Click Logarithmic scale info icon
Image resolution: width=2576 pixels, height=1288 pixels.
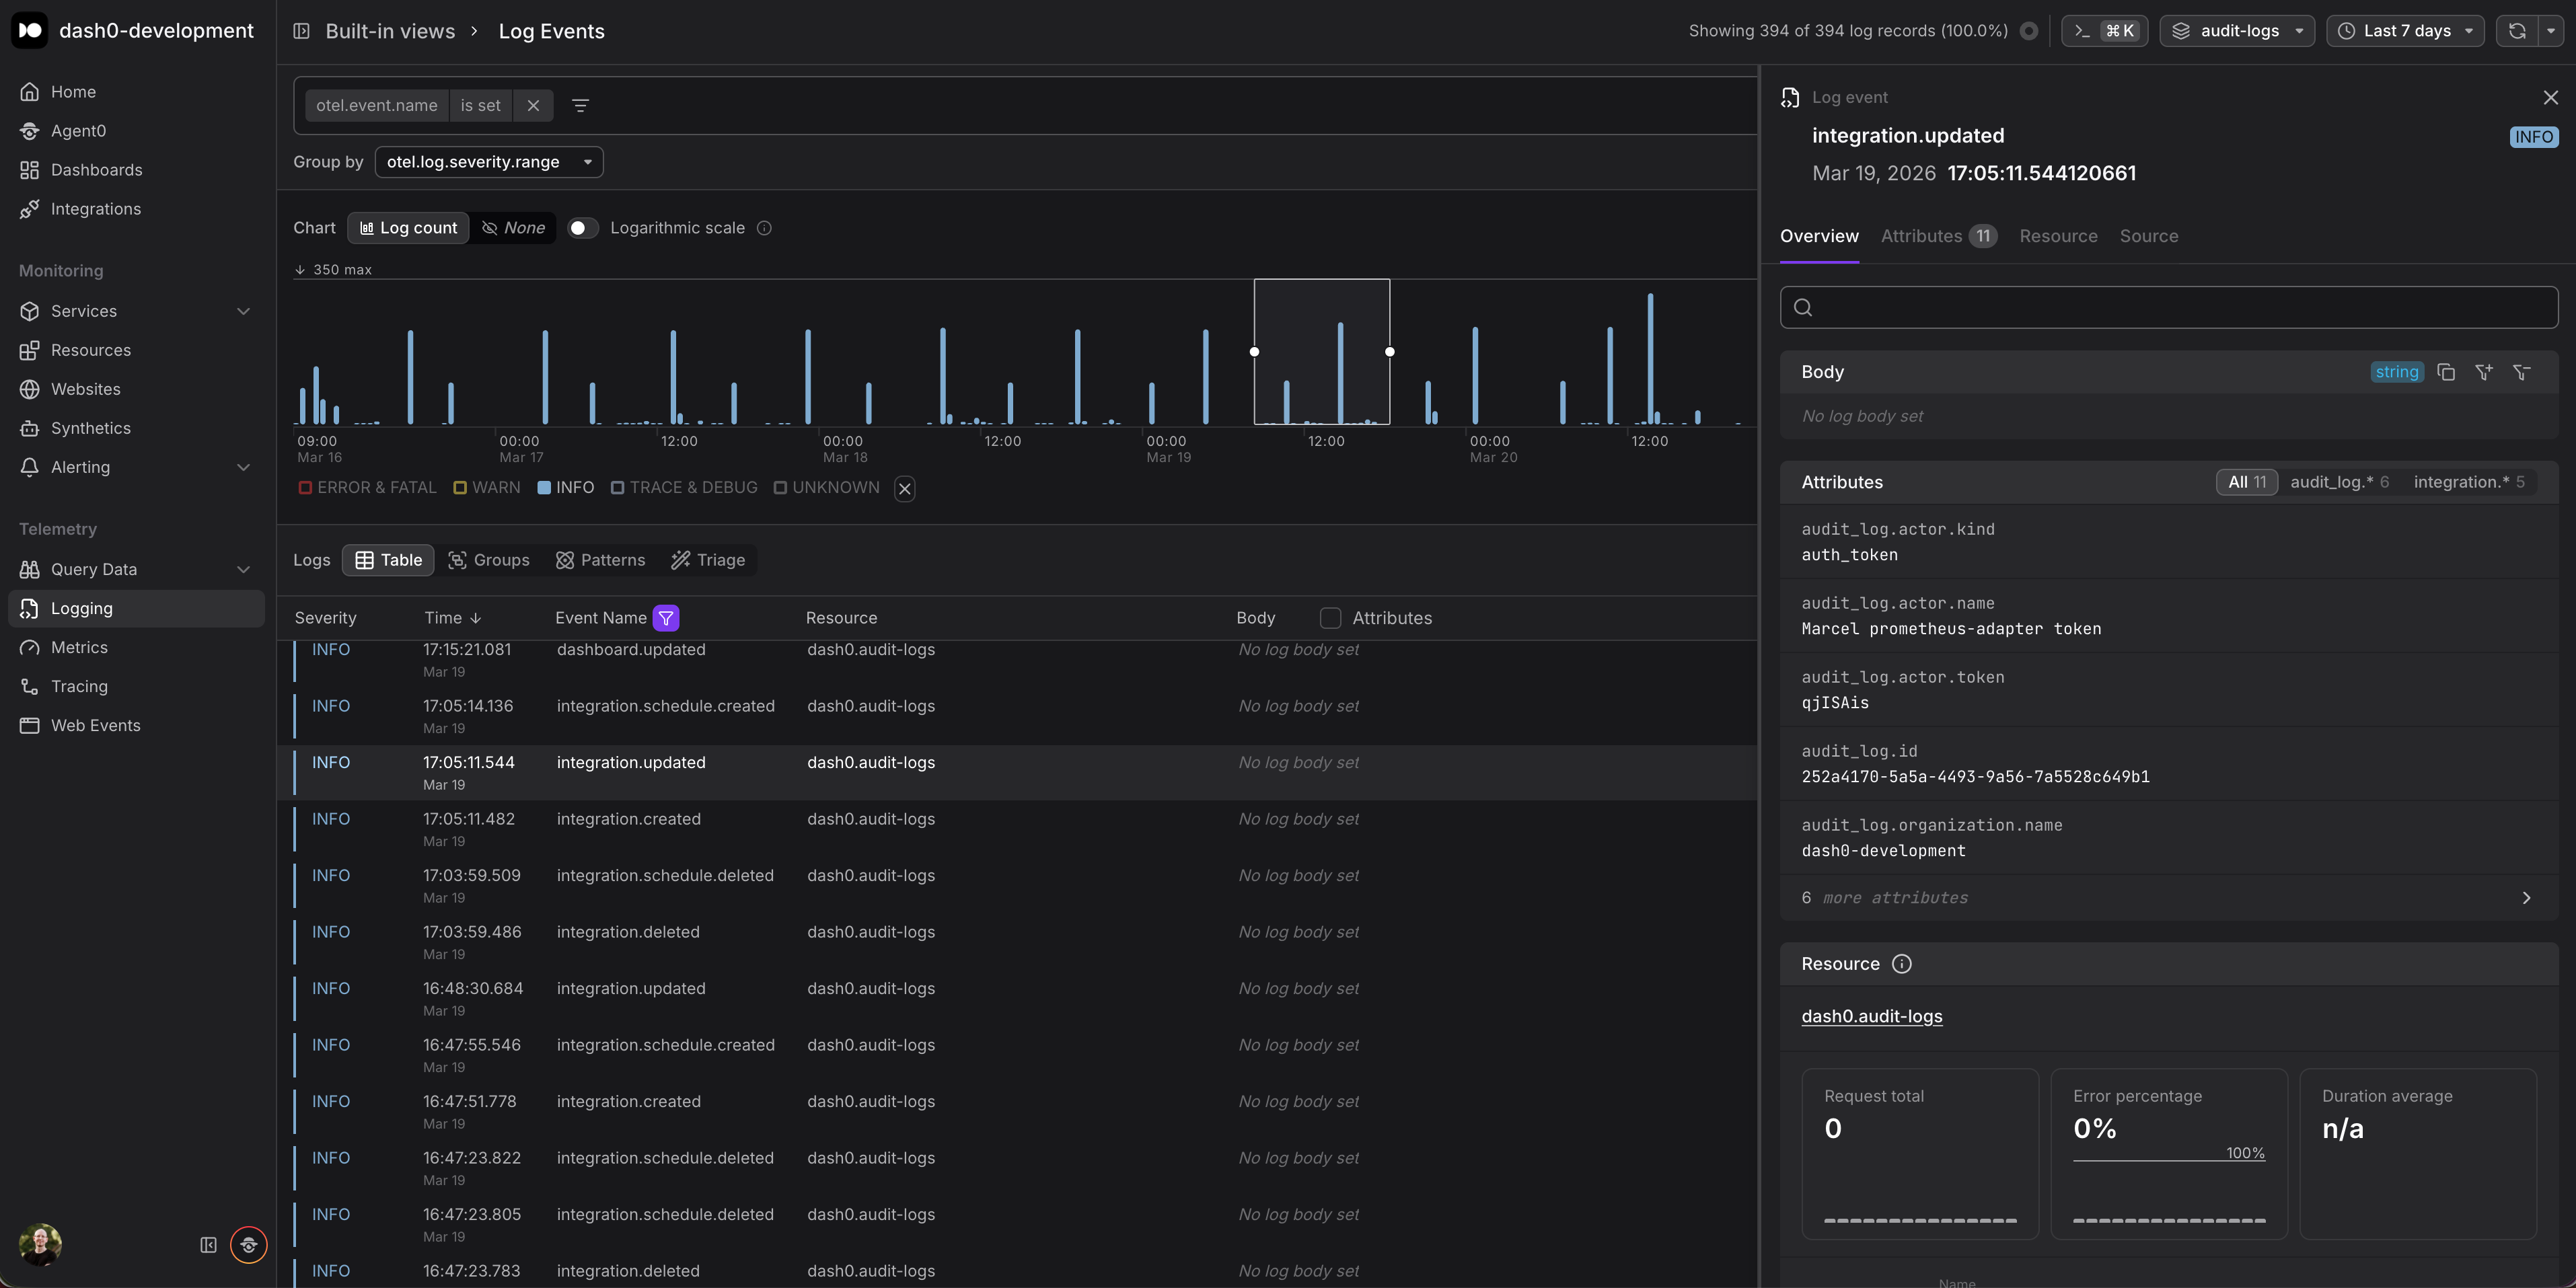click(x=764, y=228)
